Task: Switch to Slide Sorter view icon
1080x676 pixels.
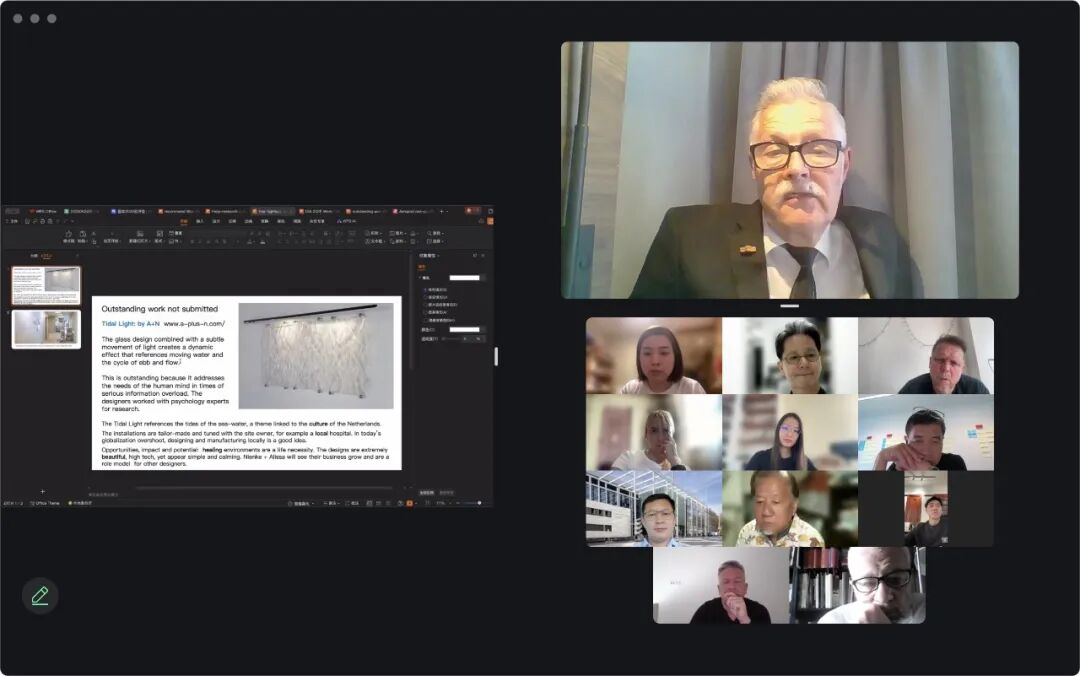Action: pyautogui.click(x=378, y=503)
